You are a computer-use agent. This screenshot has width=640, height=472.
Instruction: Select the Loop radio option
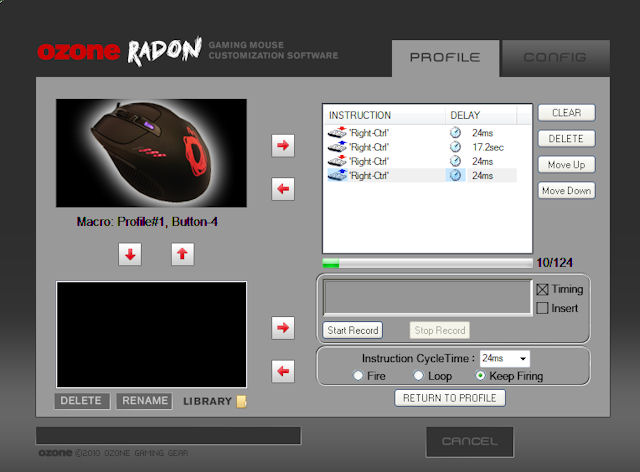coord(418,376)
